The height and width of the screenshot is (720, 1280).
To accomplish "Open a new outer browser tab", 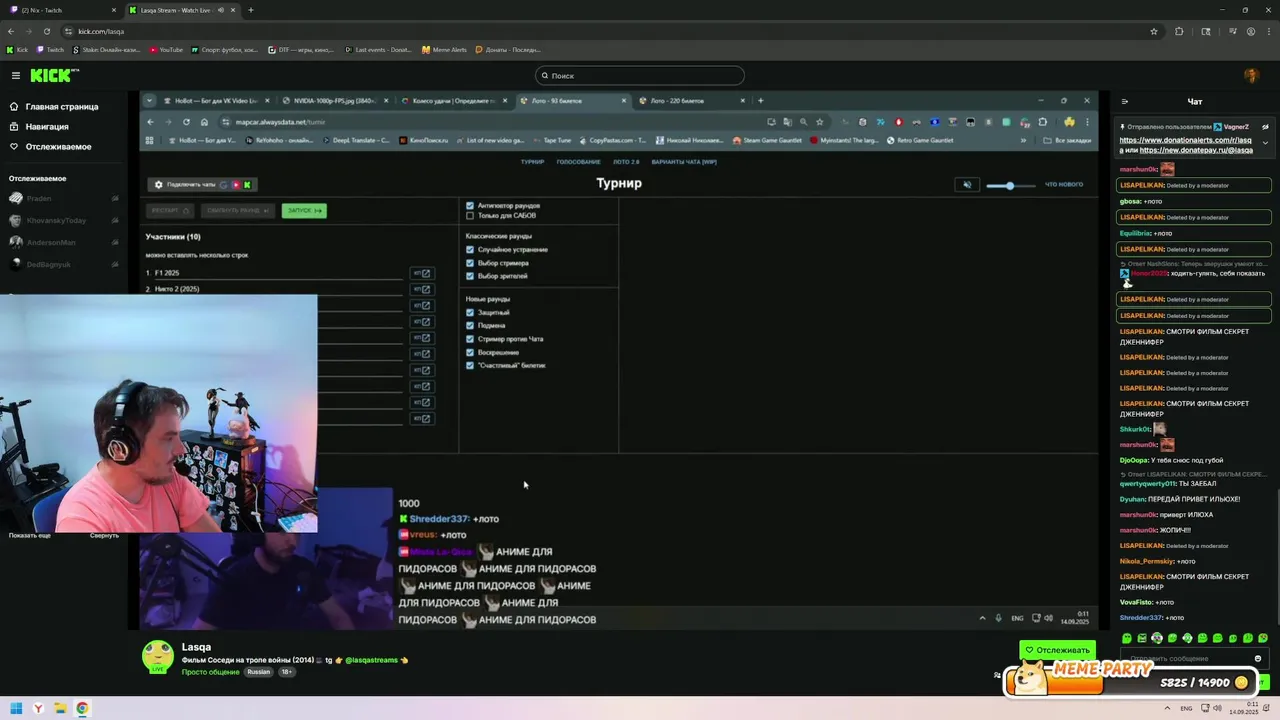I will [250, 10].
